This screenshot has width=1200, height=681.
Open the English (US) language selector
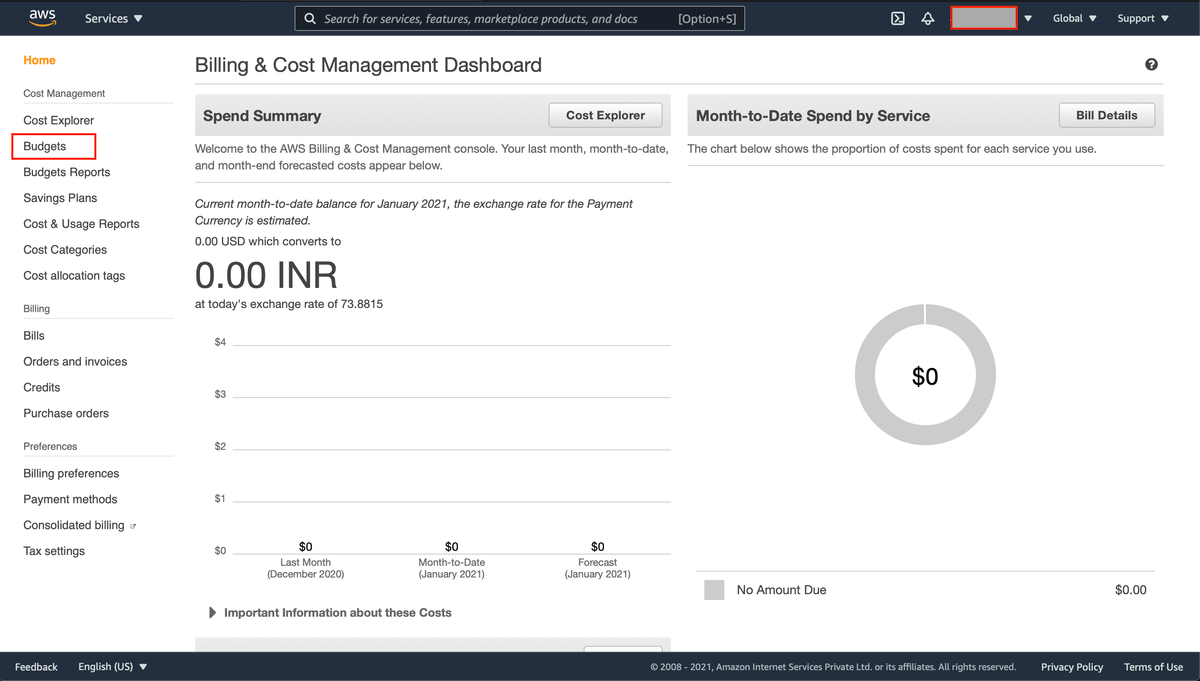[113, 667]
